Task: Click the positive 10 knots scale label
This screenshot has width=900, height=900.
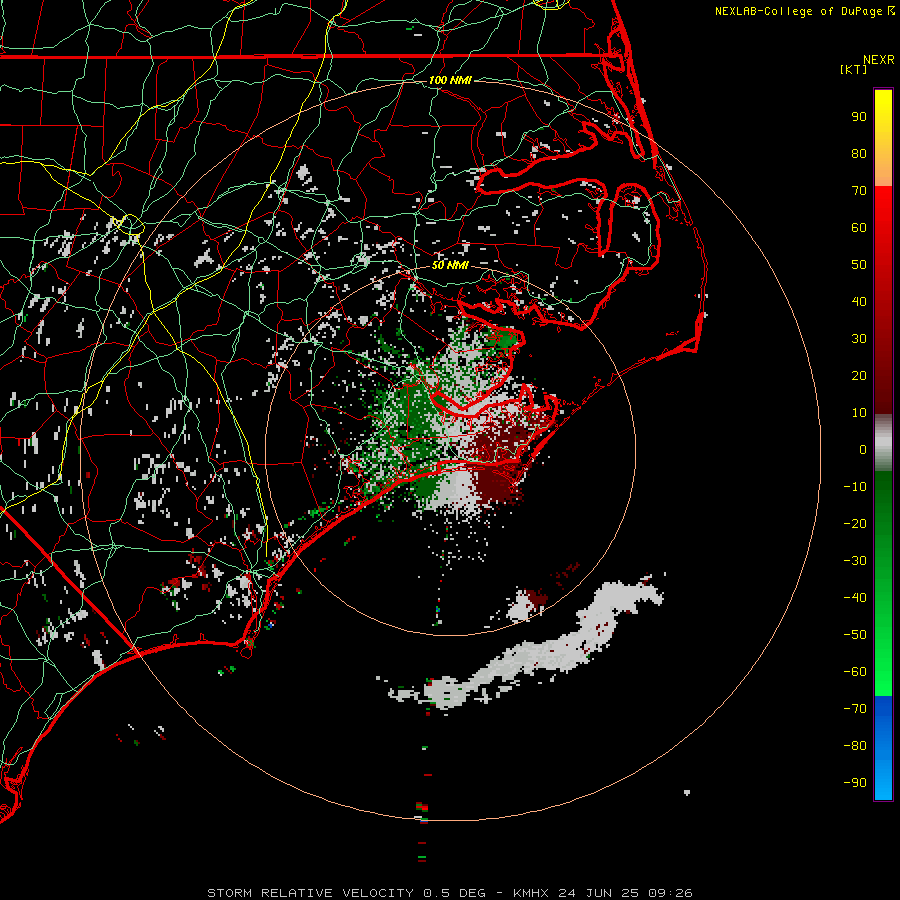Action: [859, 413]
